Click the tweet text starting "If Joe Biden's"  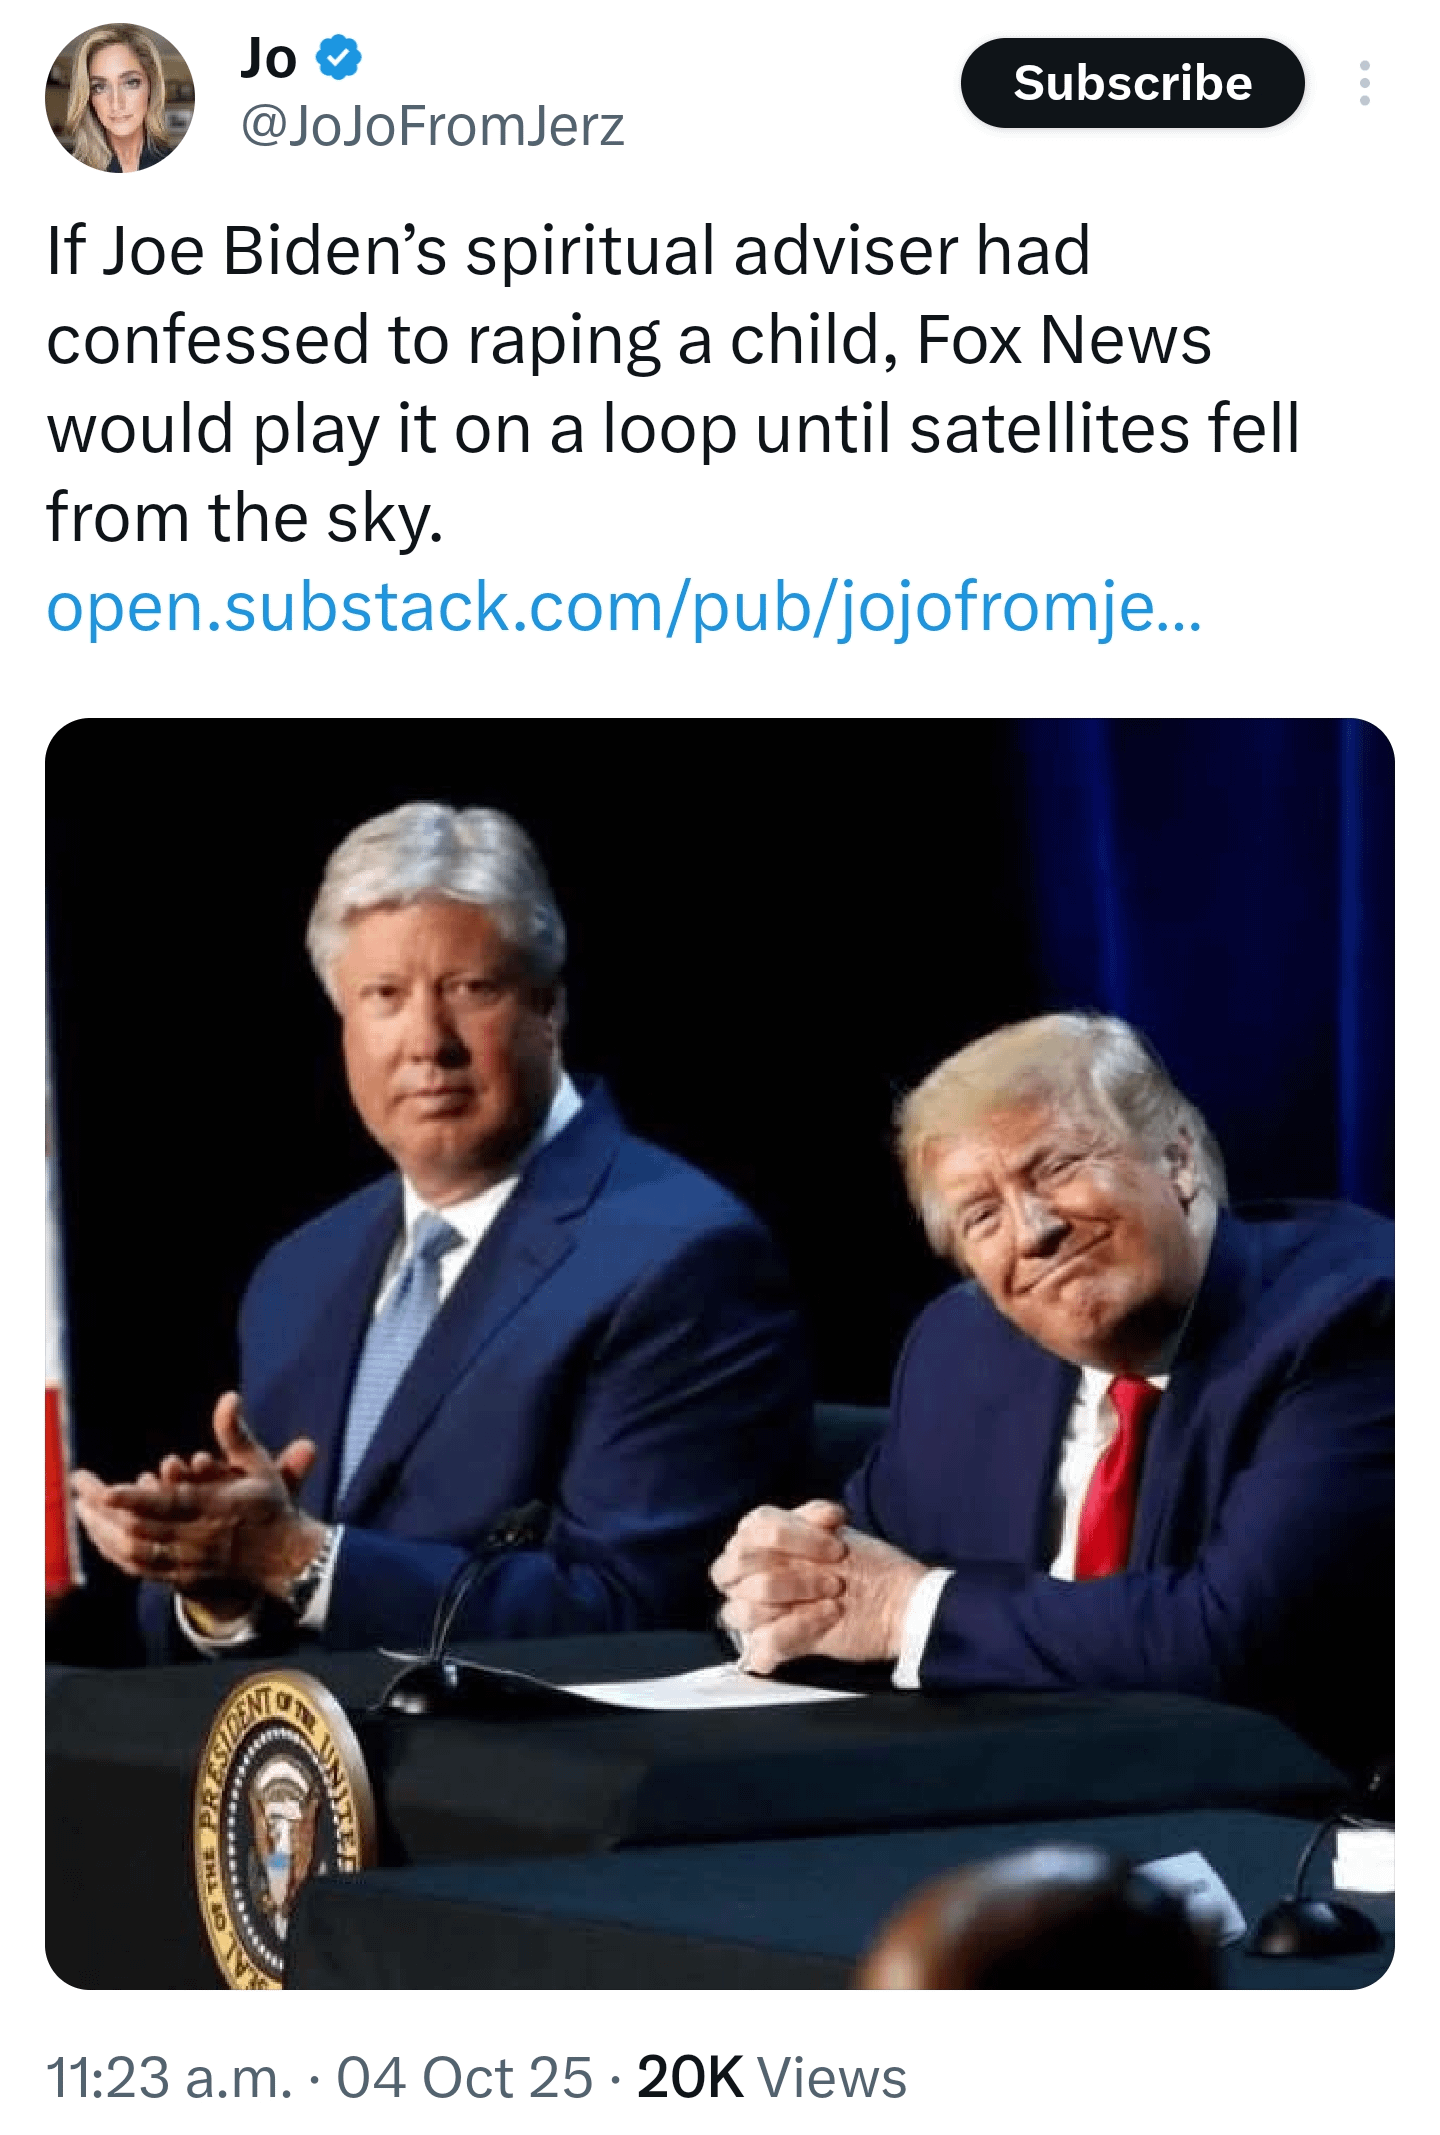570,250
